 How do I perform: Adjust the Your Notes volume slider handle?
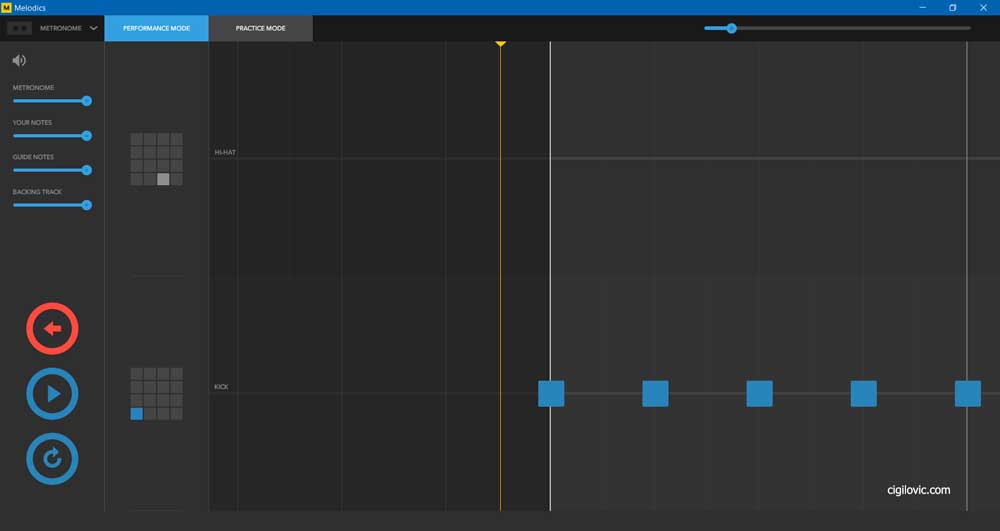[87, 136]
